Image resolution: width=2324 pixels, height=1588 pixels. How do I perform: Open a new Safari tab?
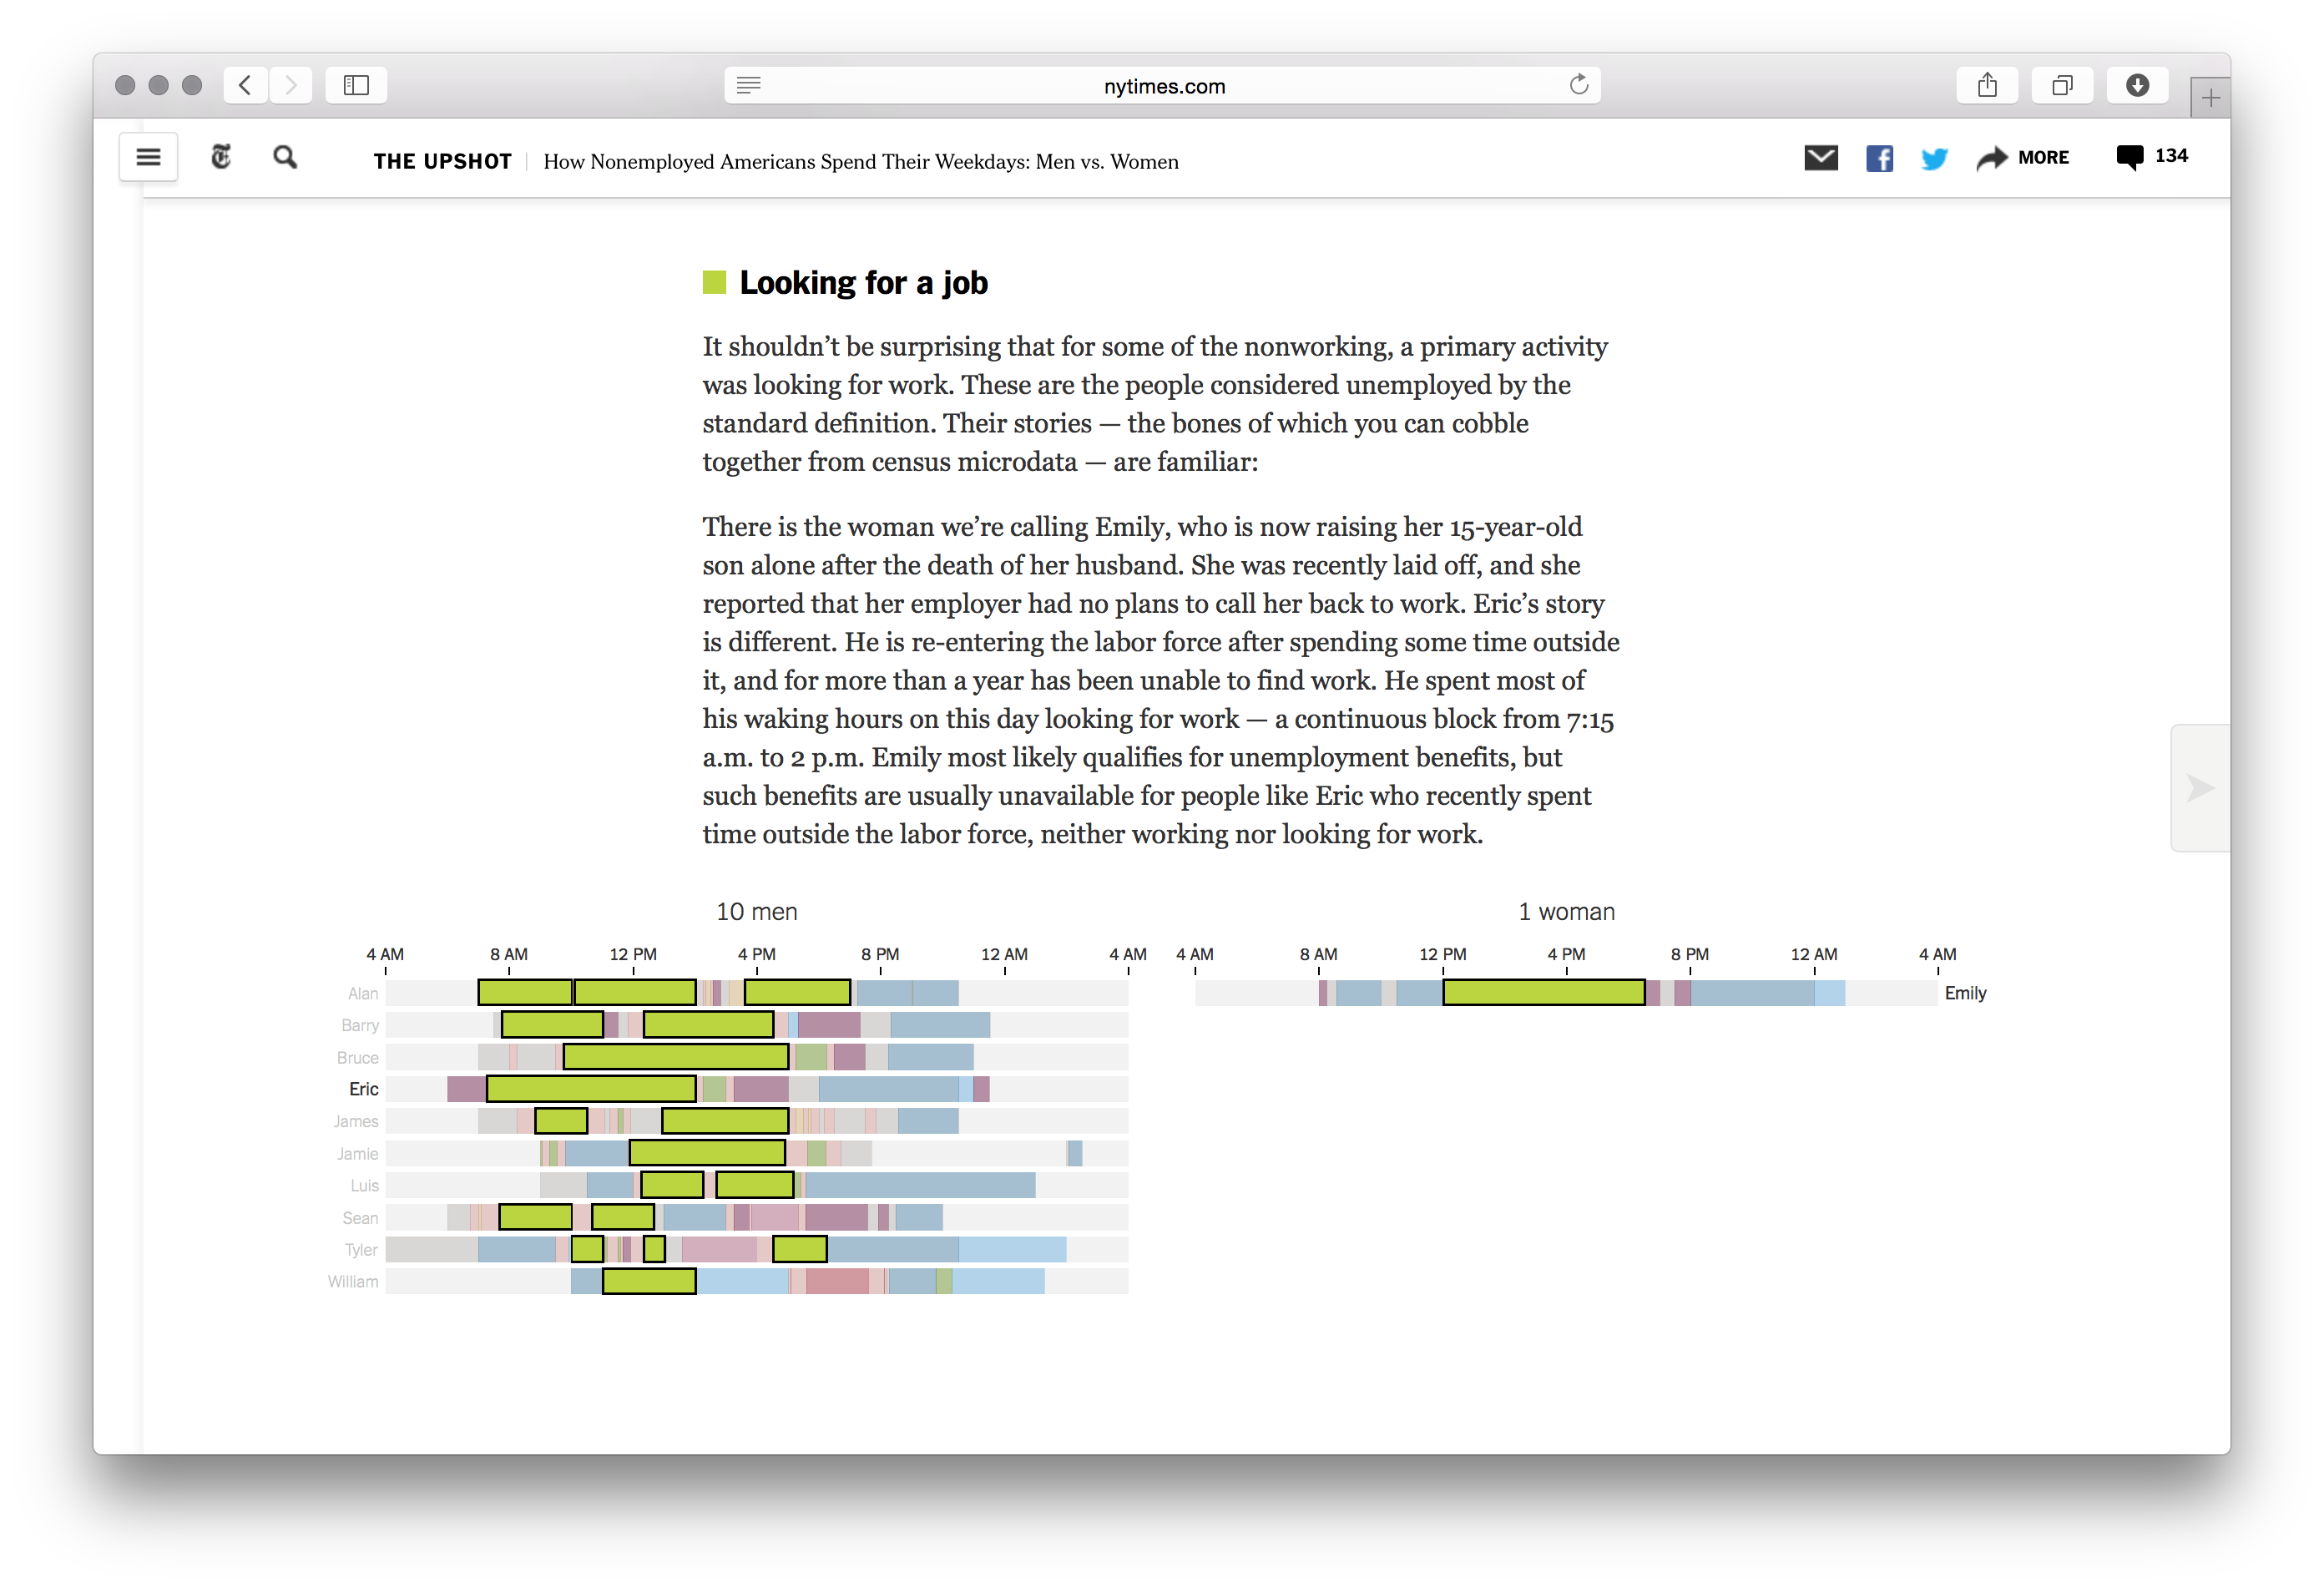[2210, 98]
